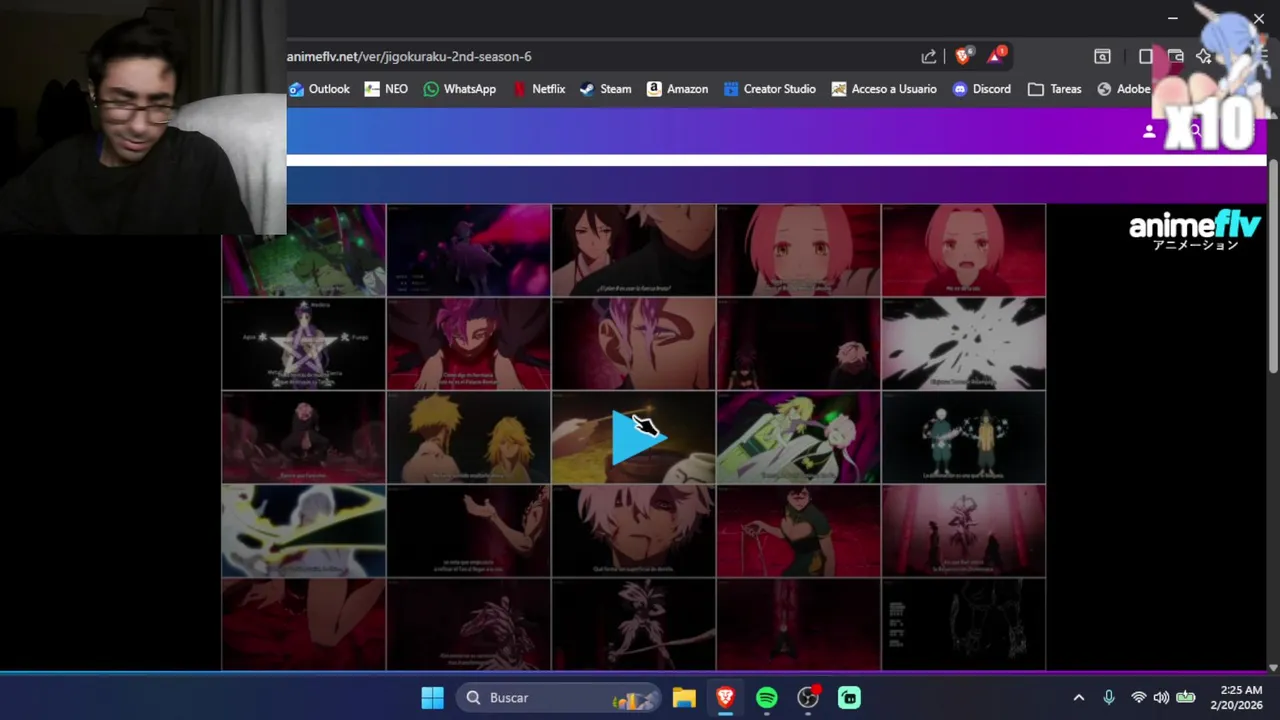The height and width of the screenshot is (720, 1280).
Task: Open the Netflix bookmark
Action: tap(538, 89)
